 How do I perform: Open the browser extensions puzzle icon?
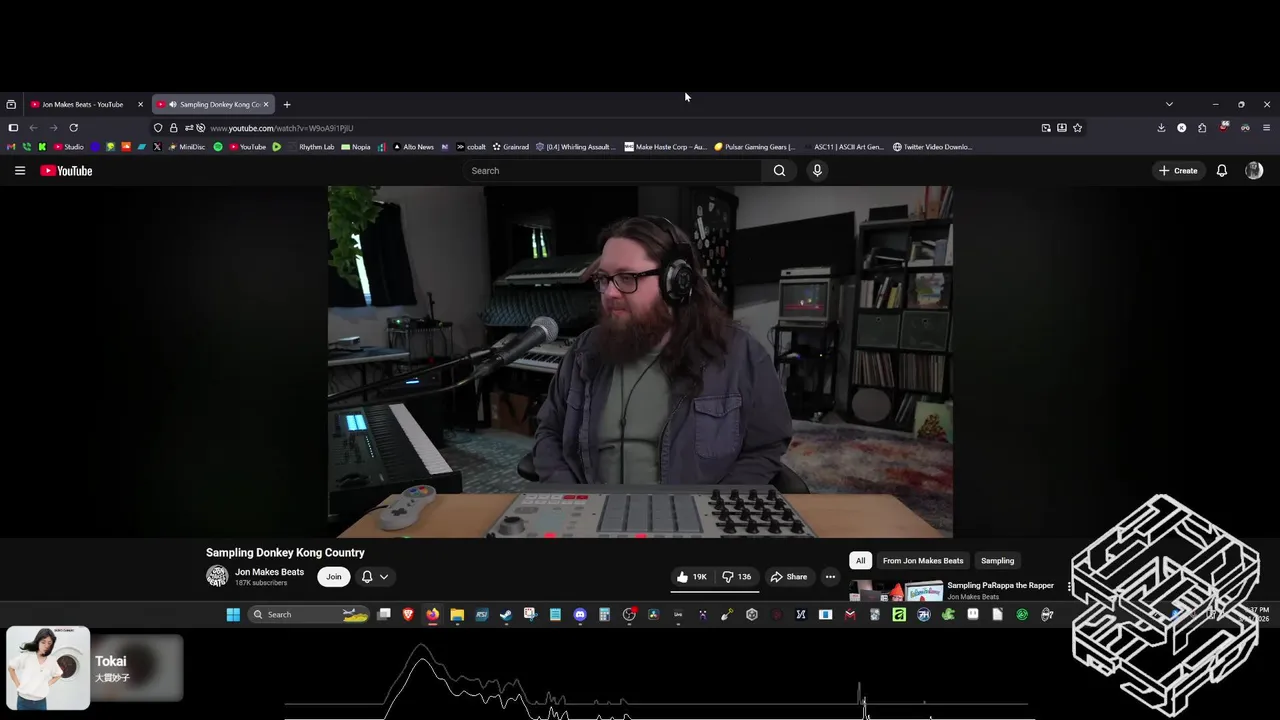pyautogui.click(x=1202, y=128)
